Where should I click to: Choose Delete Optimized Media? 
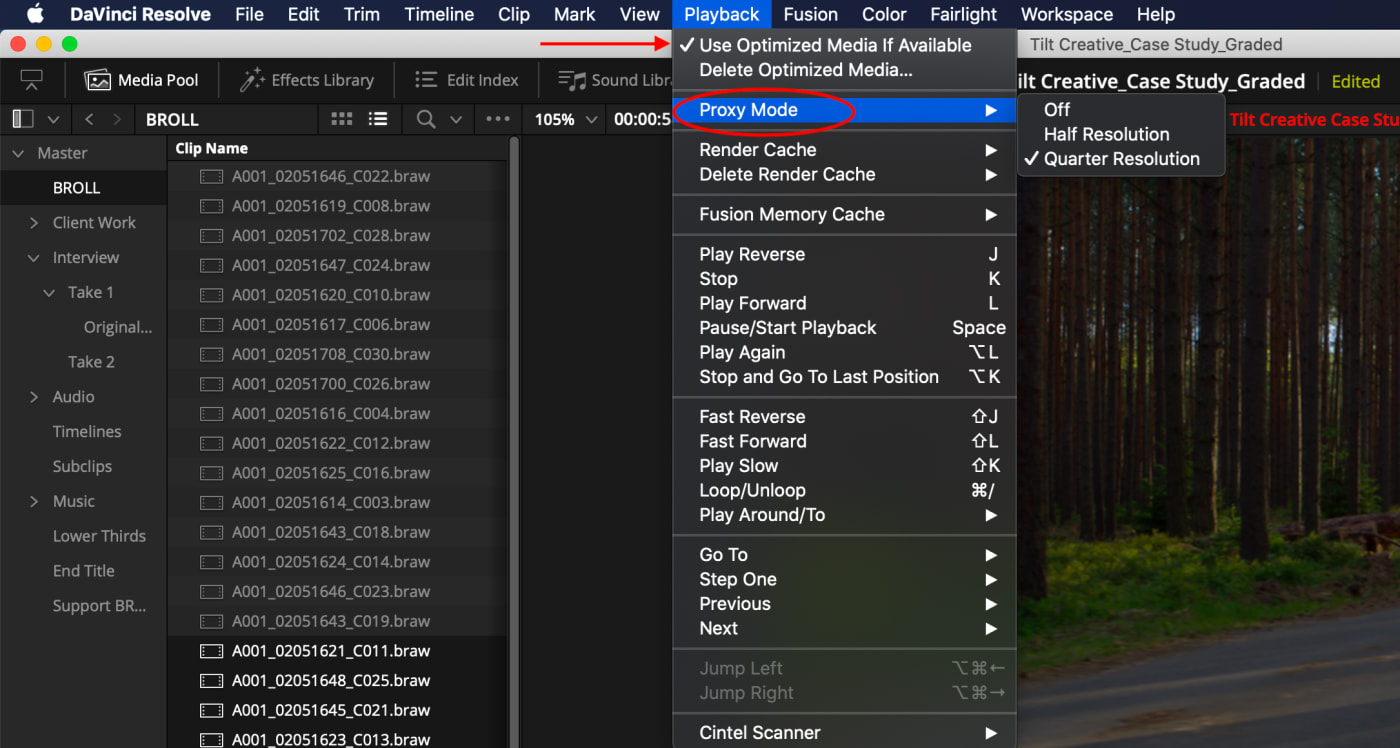pos(844,70)
